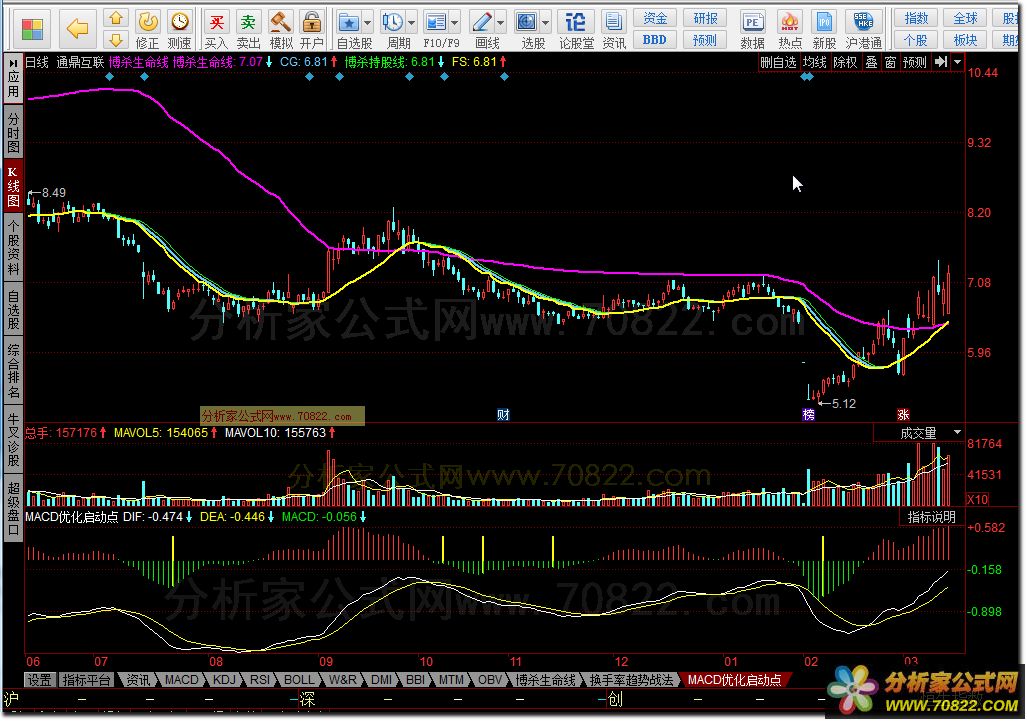The image size is (1027, 721).
Task: Expand the 自选股 dropdown arrow
Action: tap(367, 24)
